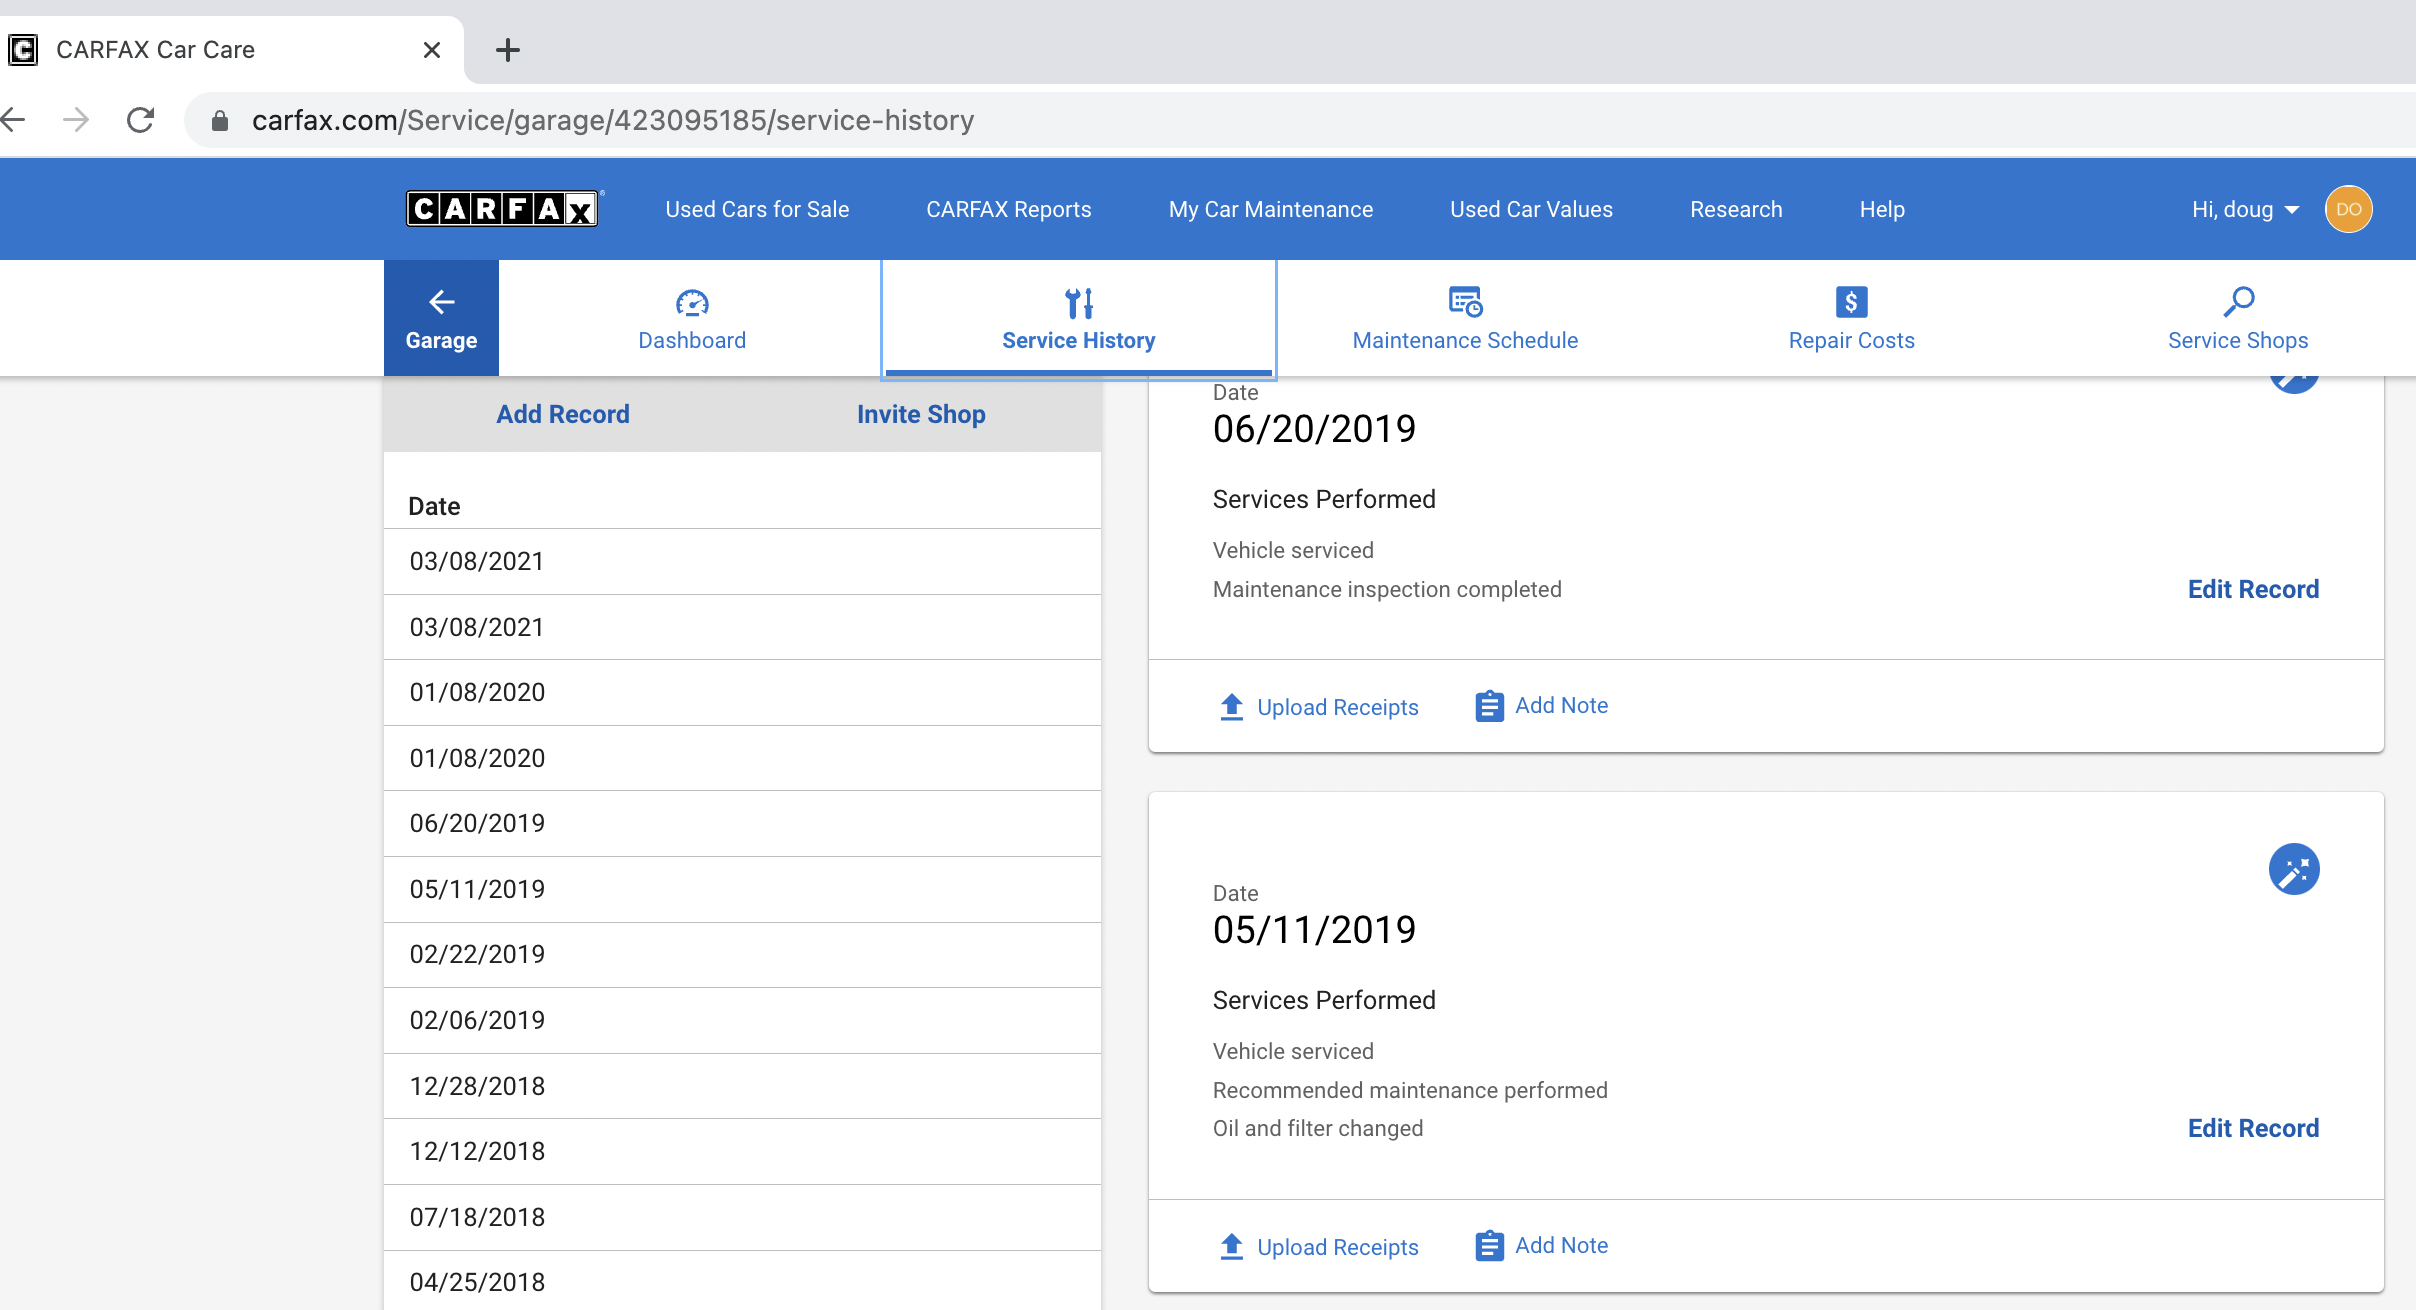The width and height of the screenshot is (2416, 1310).
Task: Open My Car Maintenance menu
Action: (x=1270, y=210)
